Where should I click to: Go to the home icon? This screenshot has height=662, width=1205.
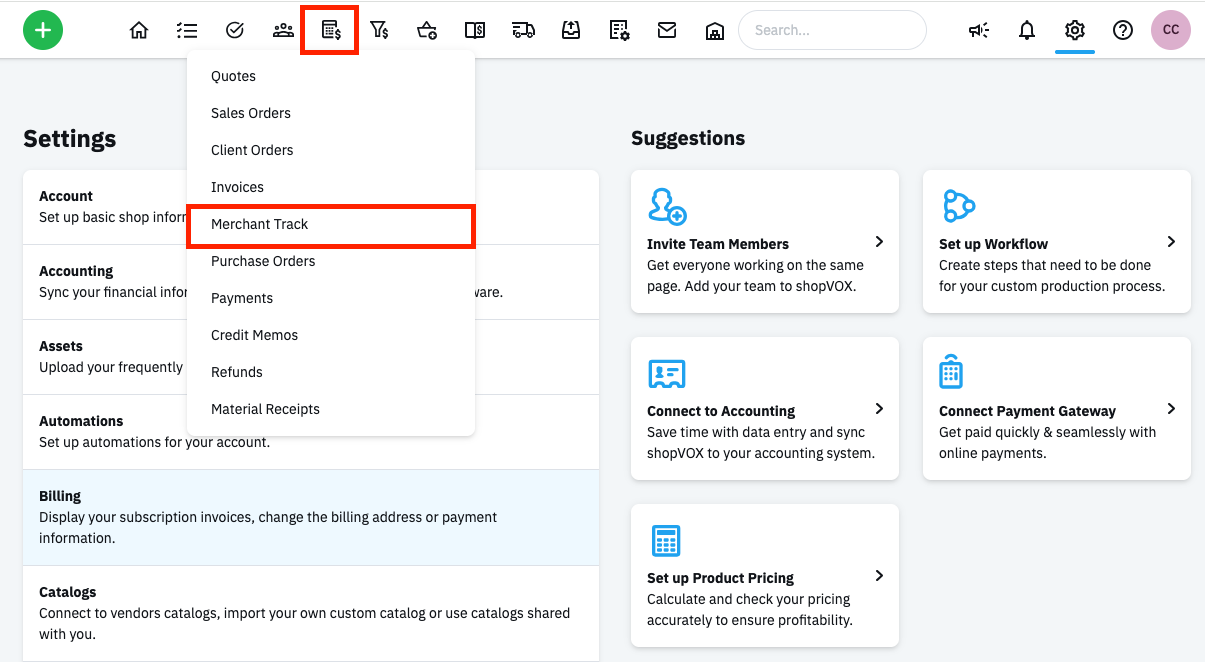(139, 30)
